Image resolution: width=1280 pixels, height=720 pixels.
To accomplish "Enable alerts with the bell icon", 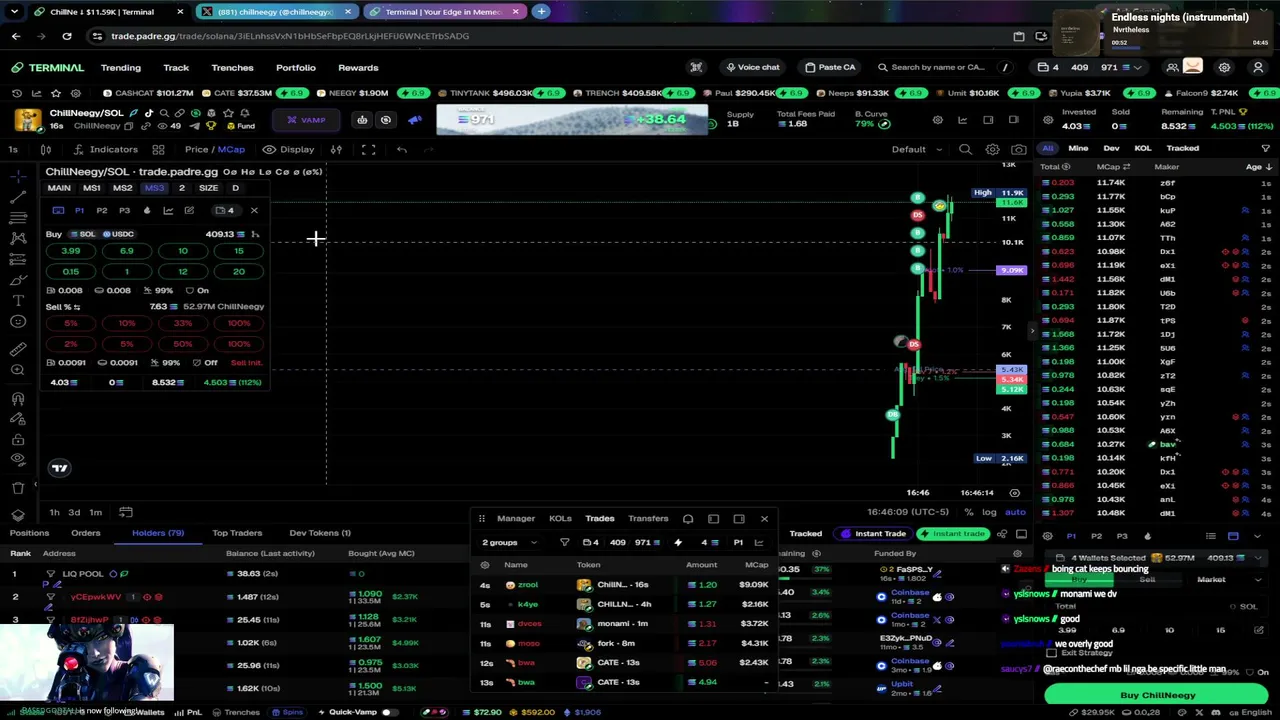I will 243,113.
